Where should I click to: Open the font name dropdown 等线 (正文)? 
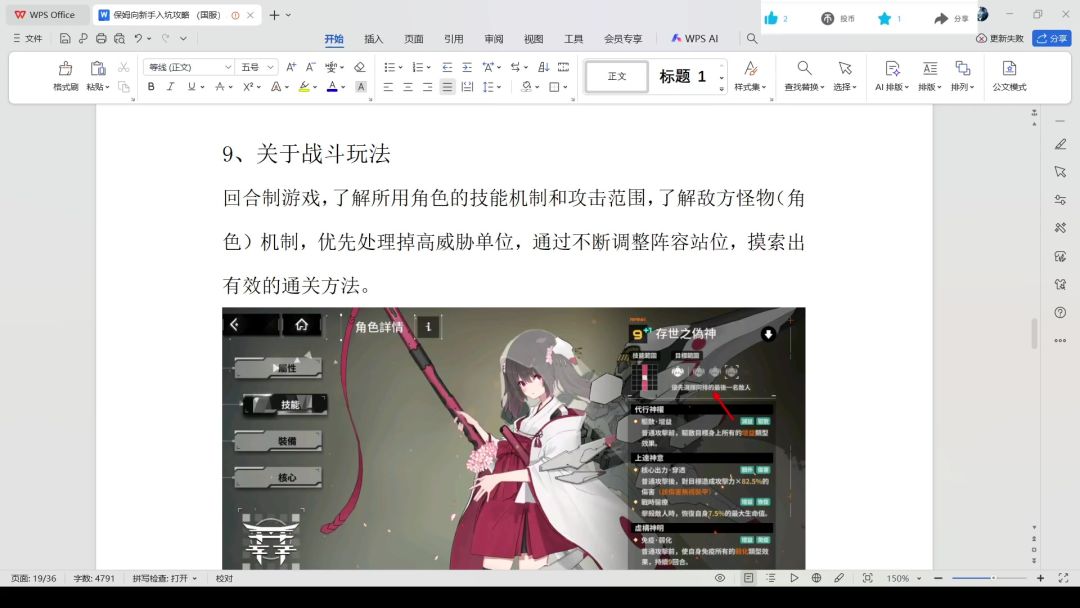(x=188, y=67)
